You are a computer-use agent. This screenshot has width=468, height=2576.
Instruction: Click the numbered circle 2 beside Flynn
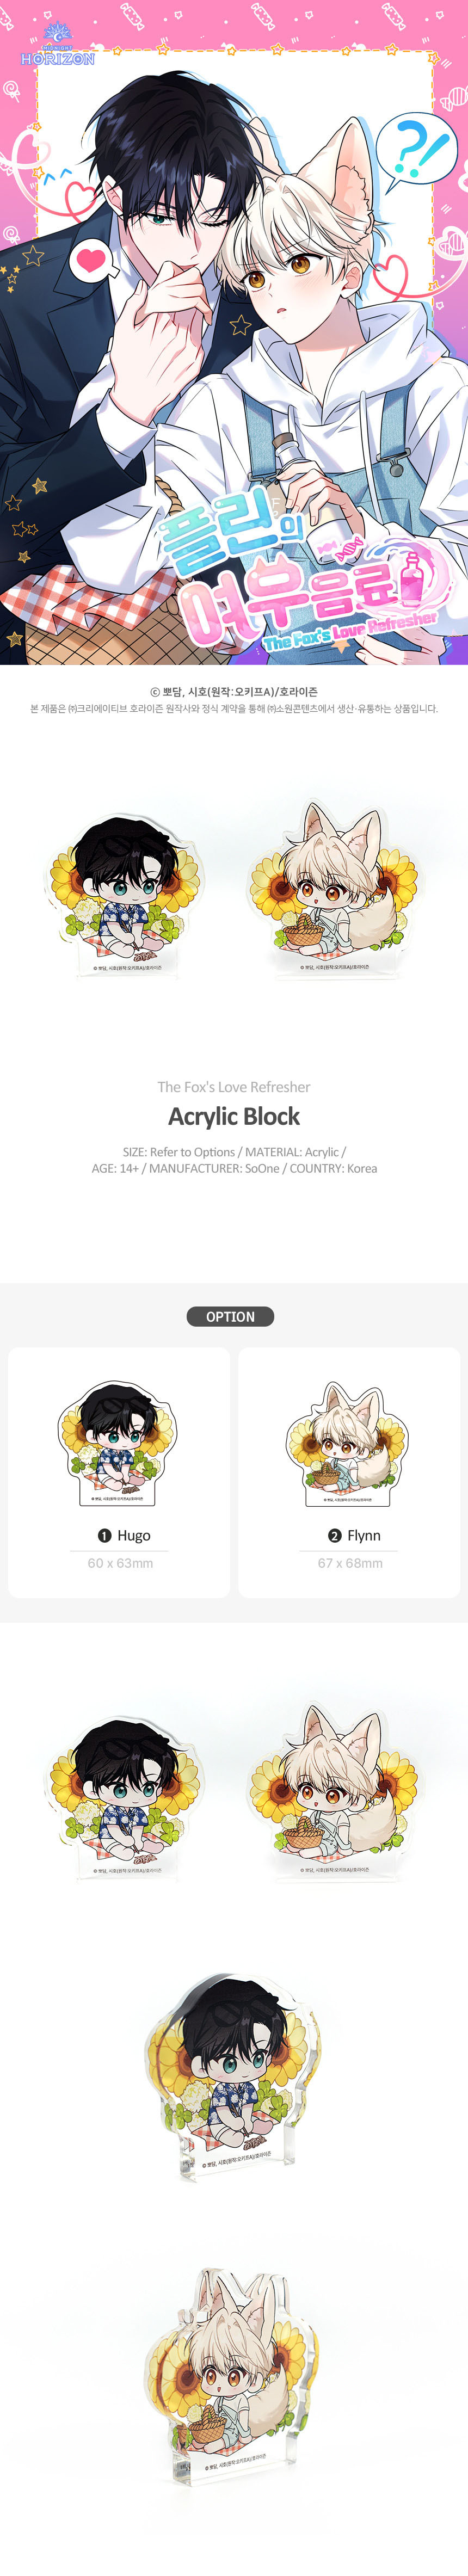click(x=335, y=1535)
